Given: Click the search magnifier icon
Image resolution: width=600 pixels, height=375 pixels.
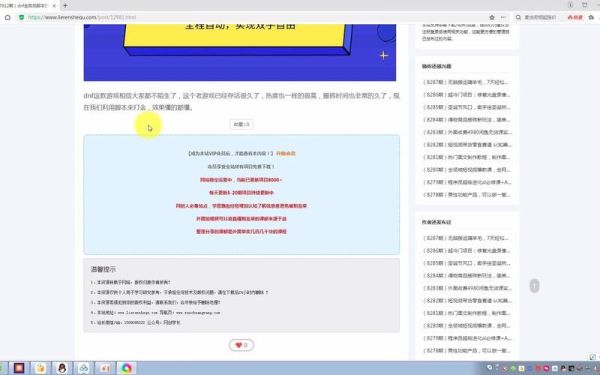Looking at the screenshot, I should (x=518, y=17).
